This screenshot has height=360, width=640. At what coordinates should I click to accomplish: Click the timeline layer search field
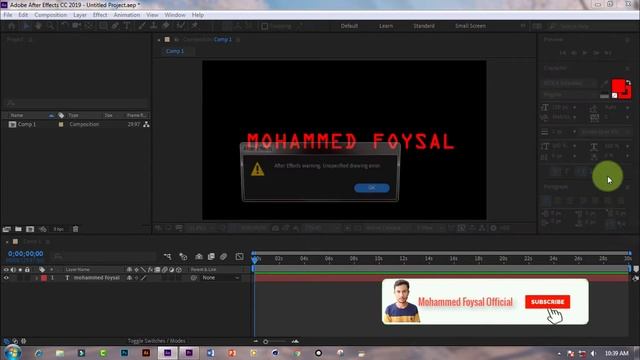(104, 256)
